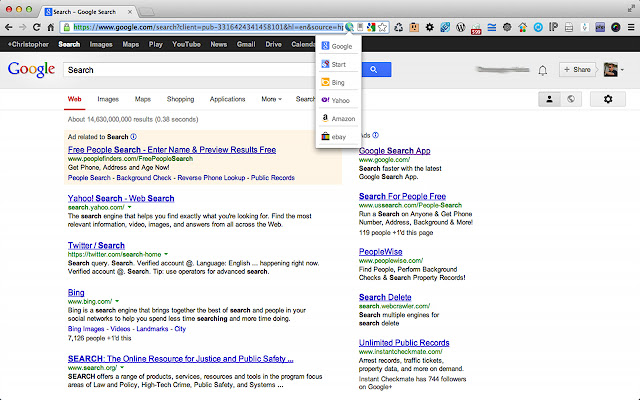The image size is (640, 400).
Task: Click the black gear extension icon in toolbar
Action: [430, 27]
